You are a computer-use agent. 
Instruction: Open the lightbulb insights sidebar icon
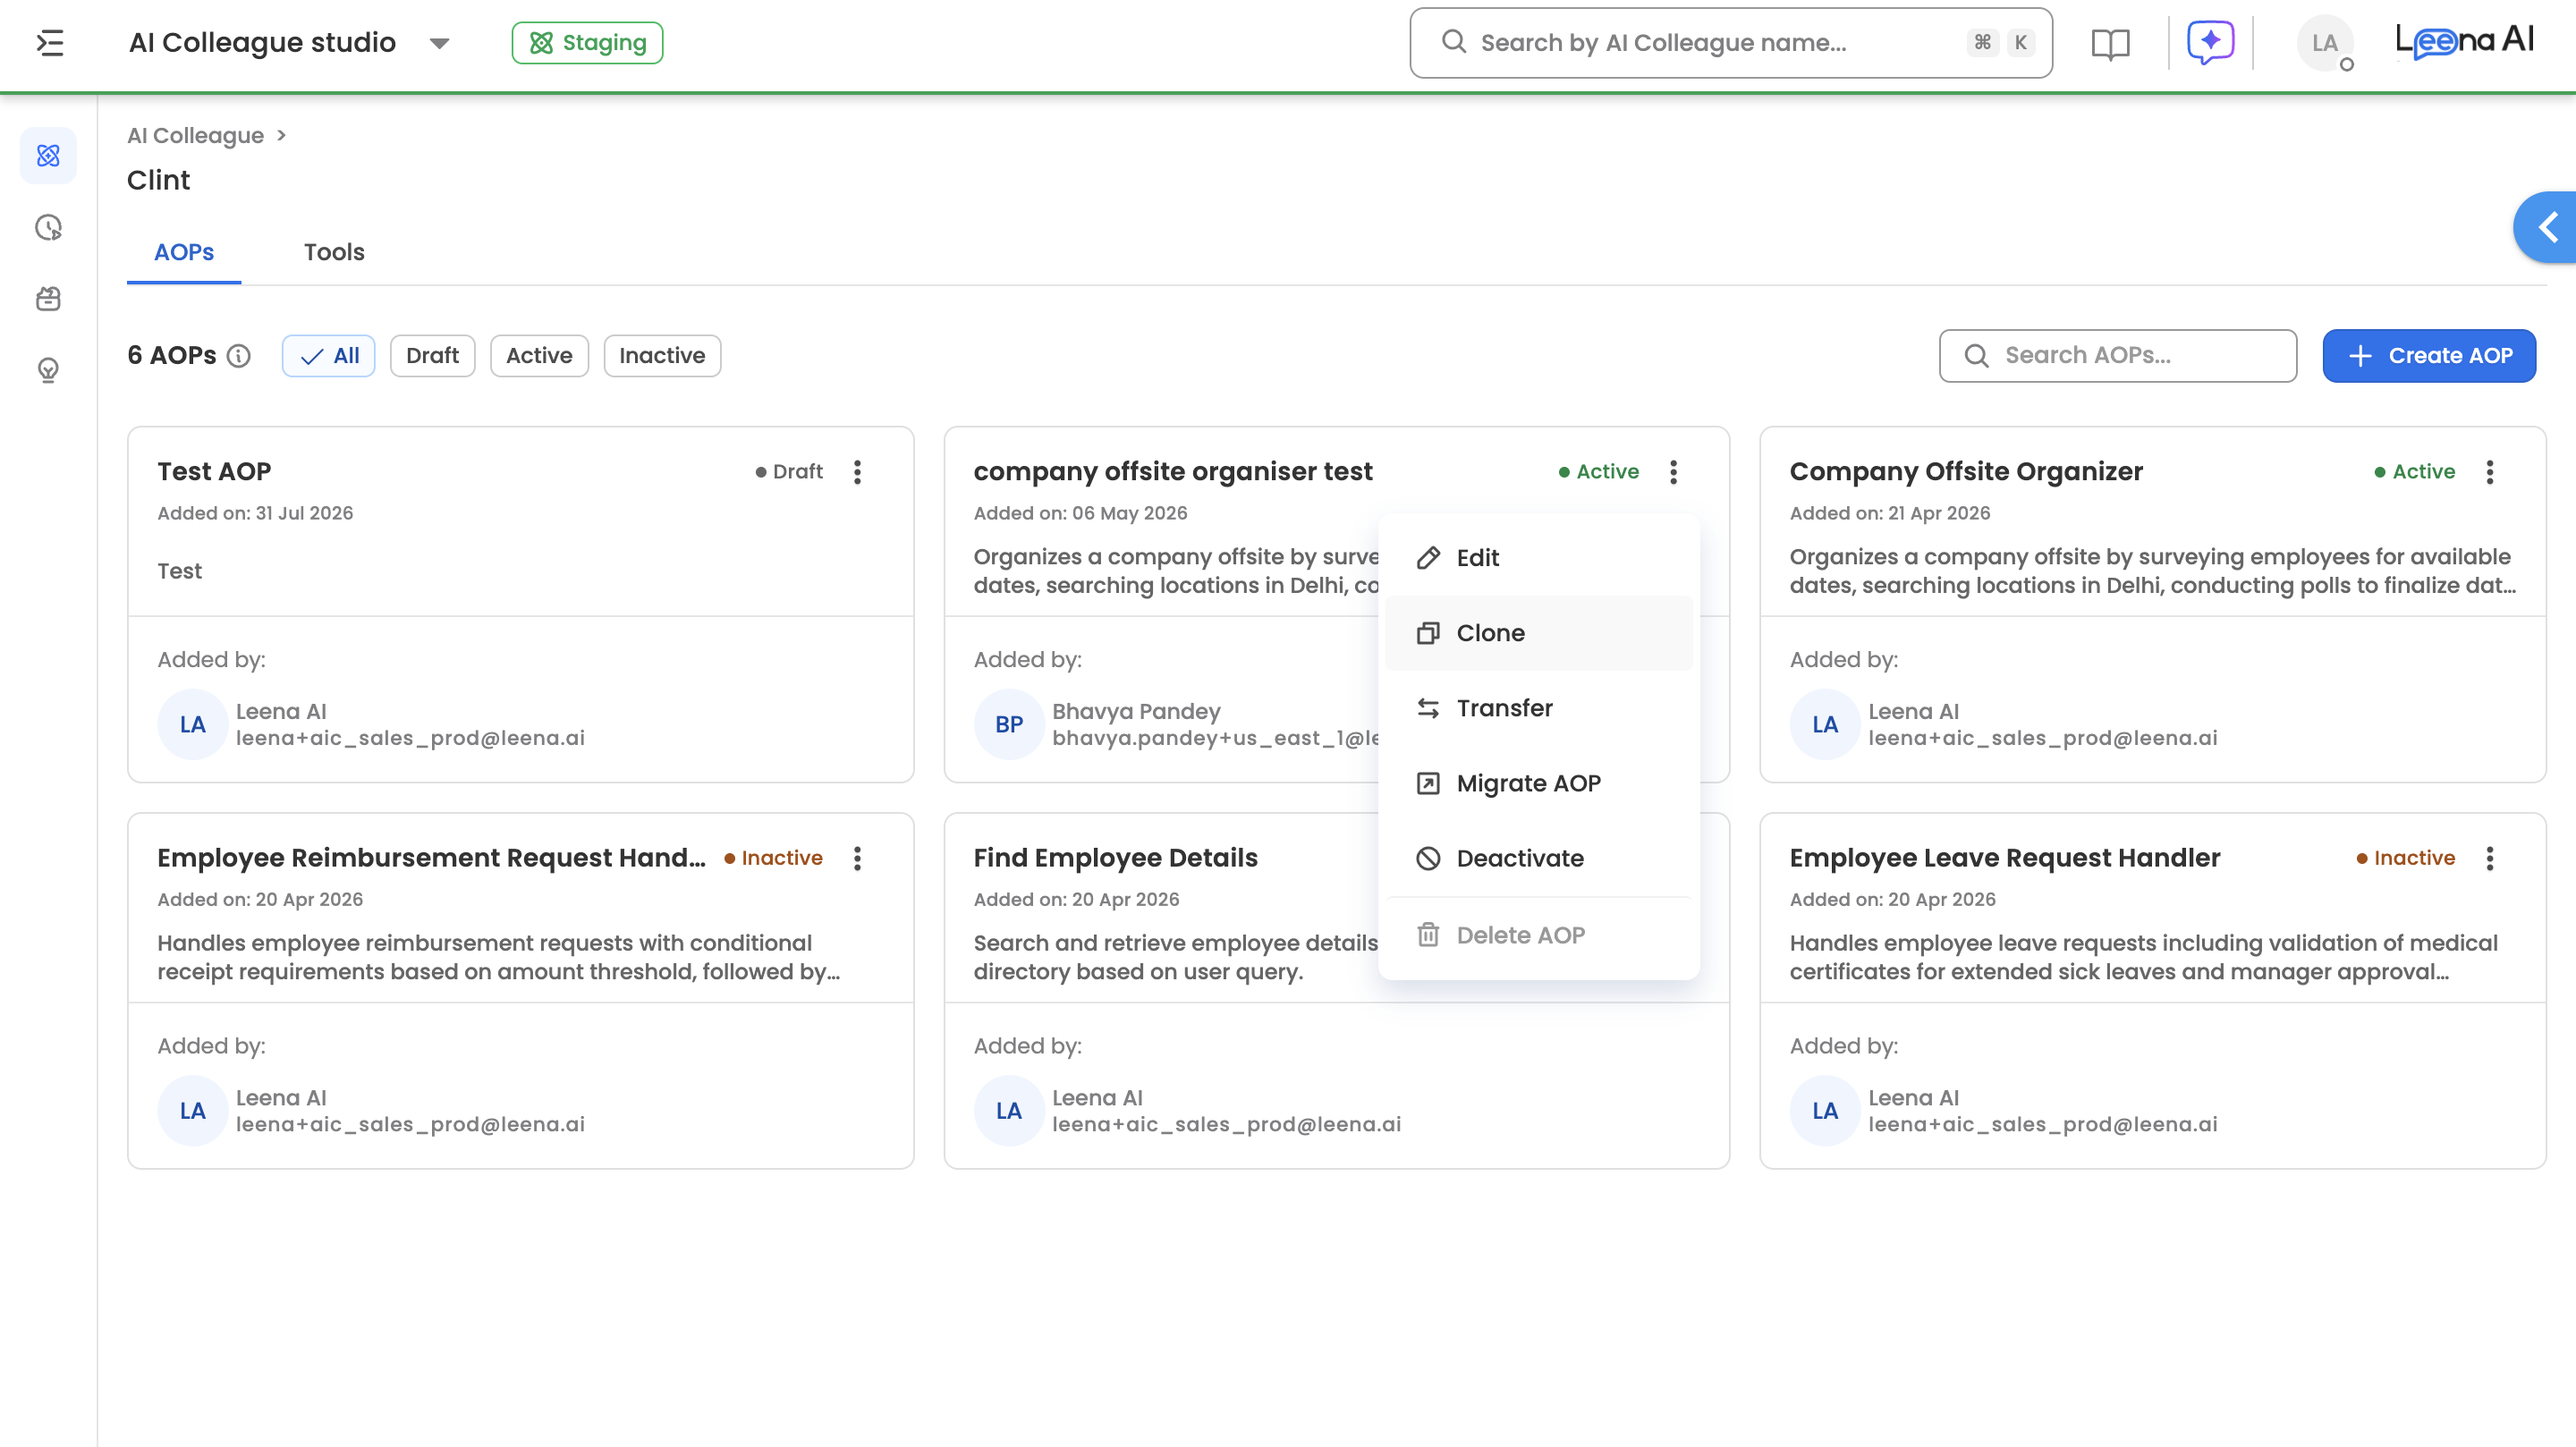[48, 371]
